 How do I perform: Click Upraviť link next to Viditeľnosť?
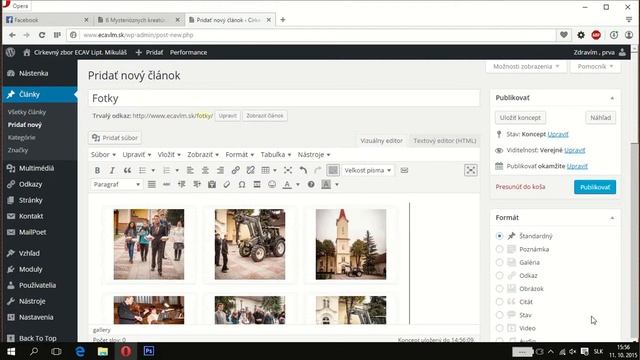click(575, 150)
